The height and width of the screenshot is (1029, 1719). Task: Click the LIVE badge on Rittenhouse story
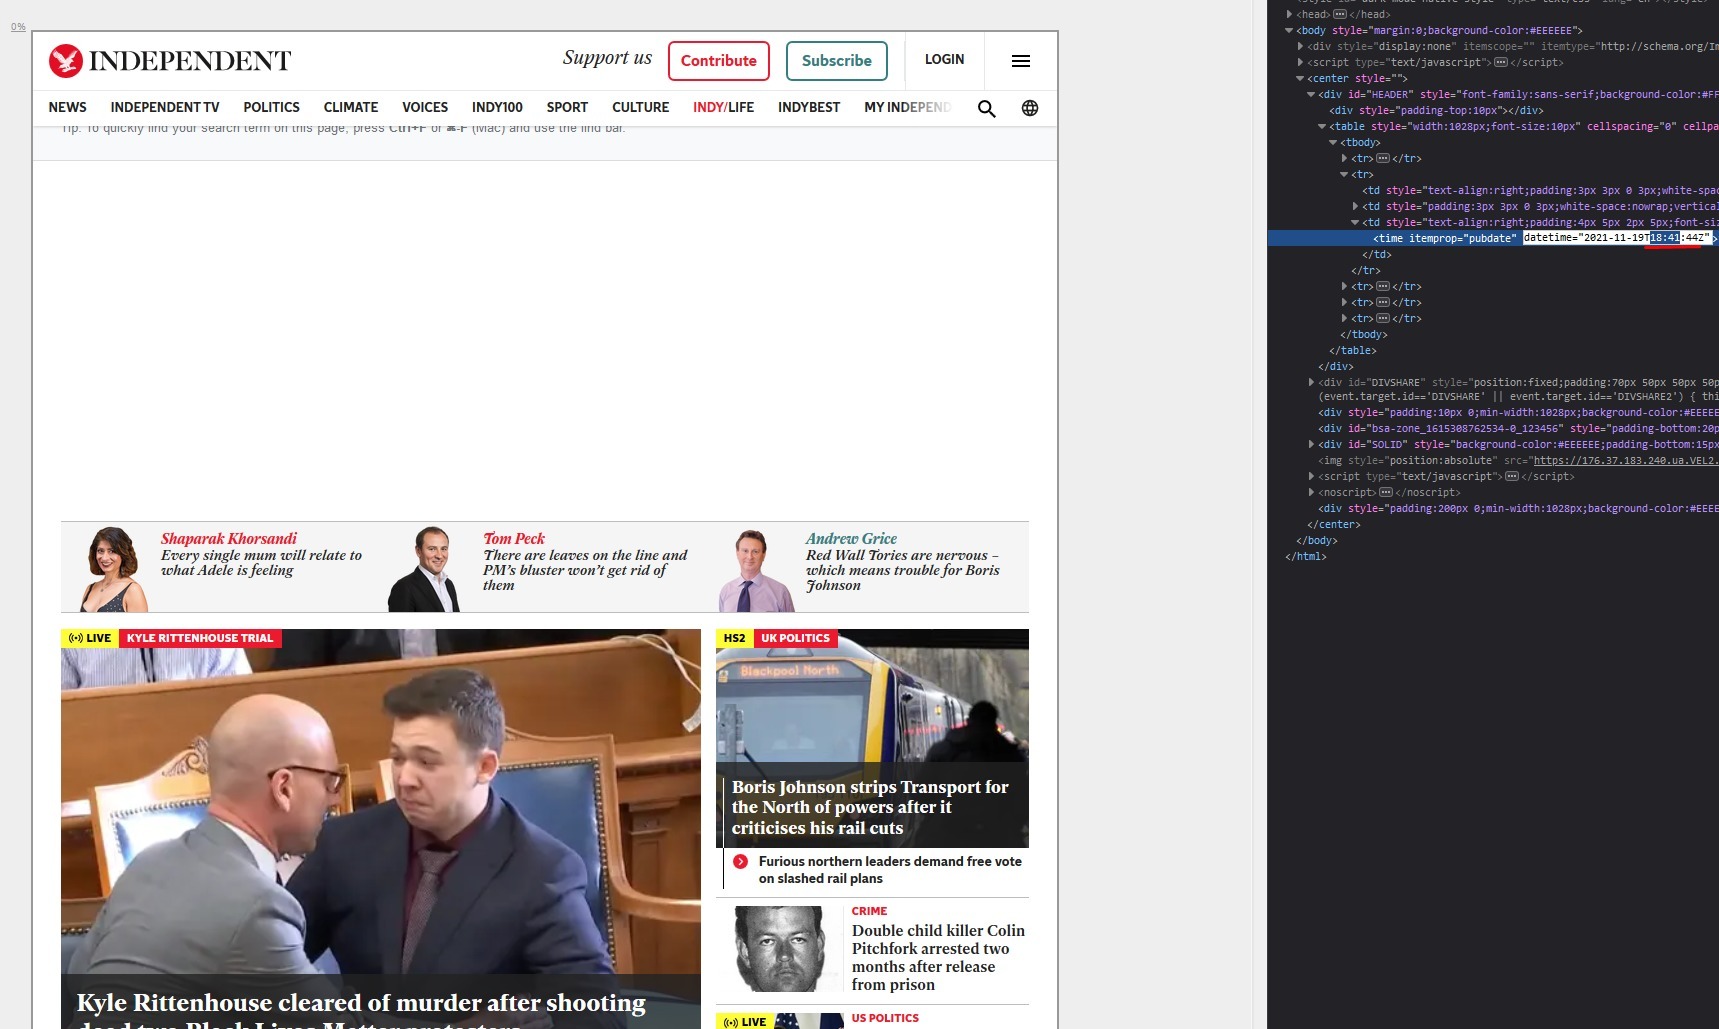(x=90, y=638)
